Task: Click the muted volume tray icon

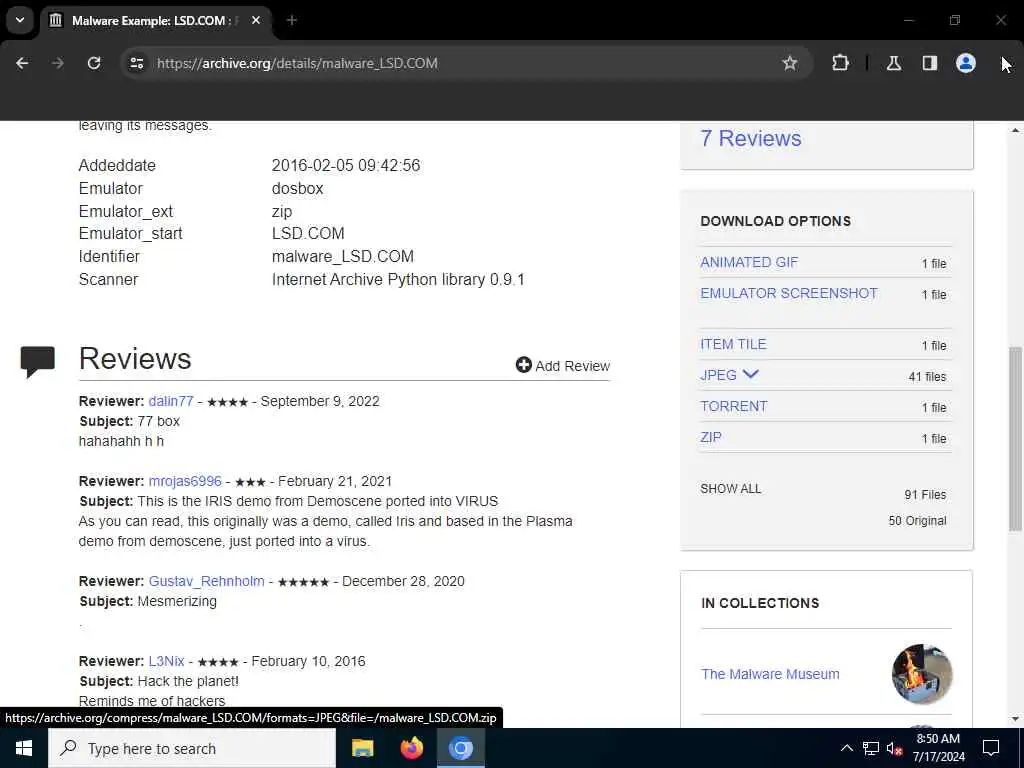Action: point(894,748)
